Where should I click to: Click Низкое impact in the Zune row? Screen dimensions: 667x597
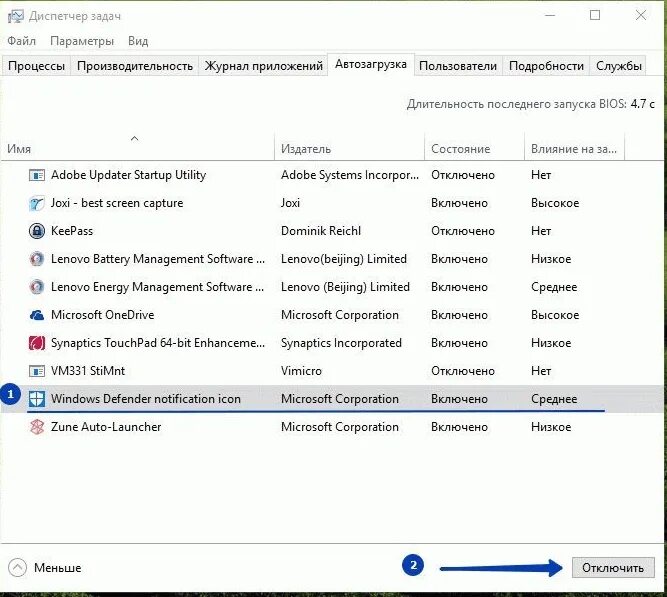pos(551,427)
